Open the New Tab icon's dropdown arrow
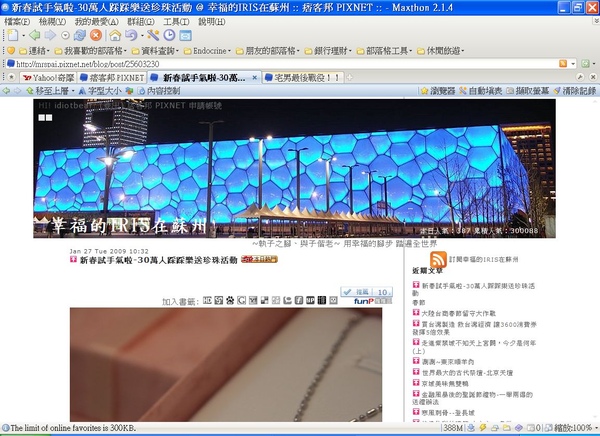The height and width of the screenshot is (436, 600). click(23, 36)
